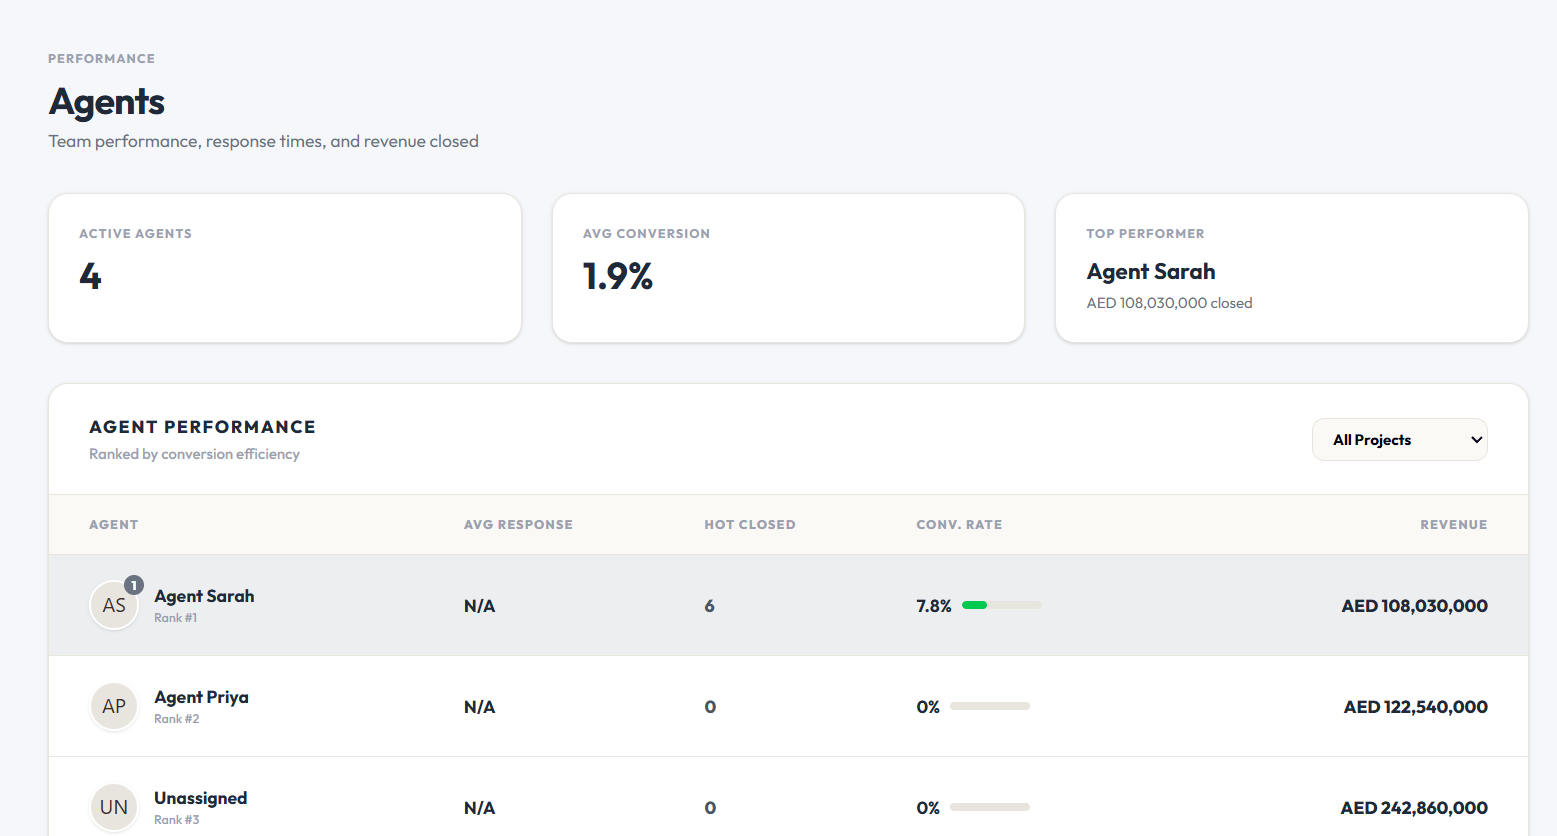Click Agent Sarah's revenue AED 108,030,000
The width and height of the screenshot is (1557, 836).
(1414, 606)
